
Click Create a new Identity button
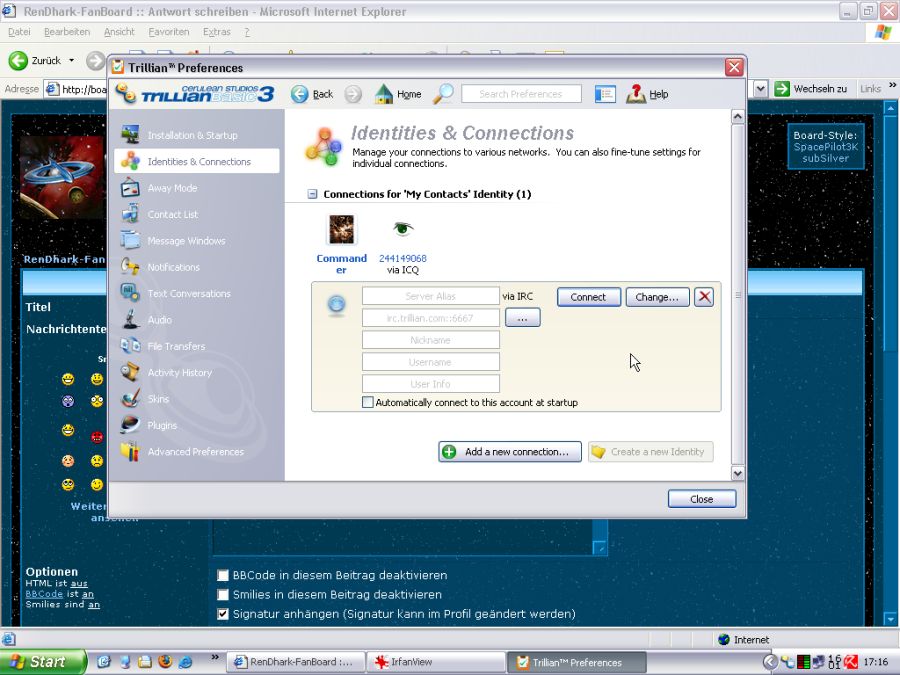click(x=651, y=452)
